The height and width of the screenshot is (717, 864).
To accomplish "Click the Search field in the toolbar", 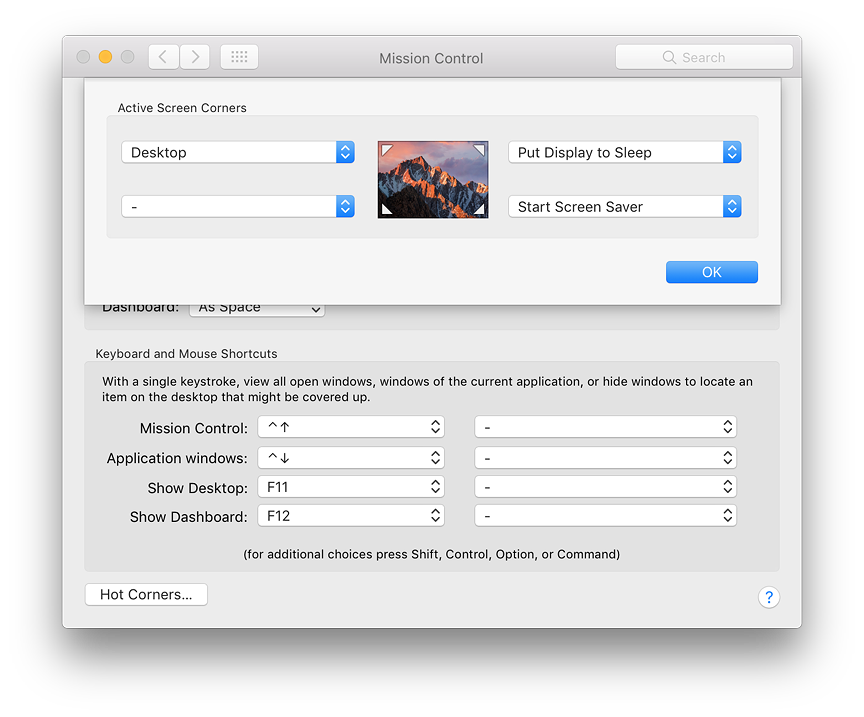I will pyautogui.click(x=704, y=57).
